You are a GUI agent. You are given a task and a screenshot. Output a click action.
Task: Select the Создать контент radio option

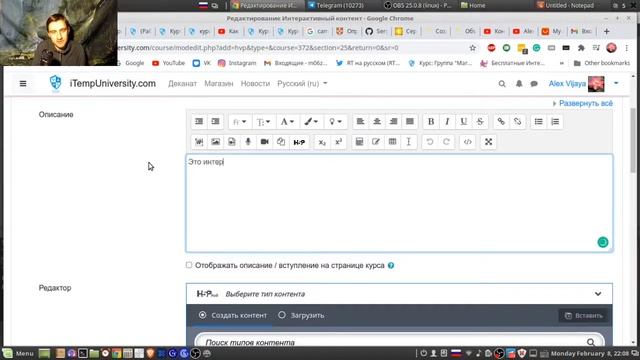coord(202,315)
